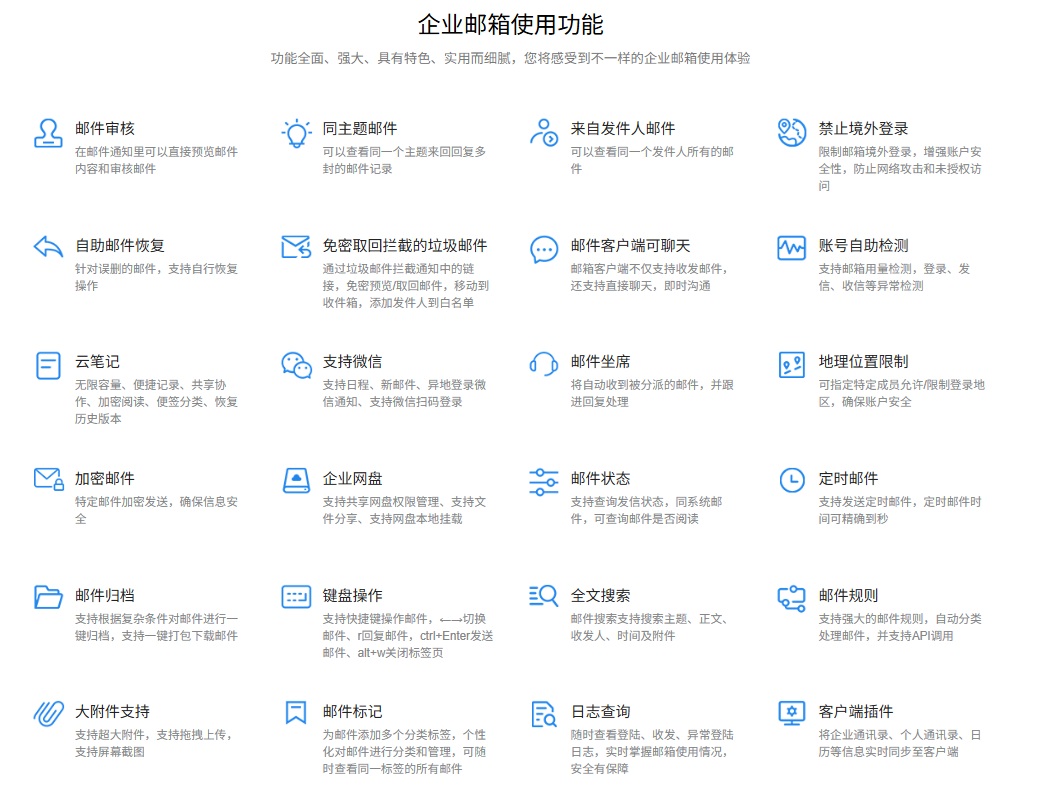
Task: Click the 邮件规则 heading
Action: pos(849,595)
